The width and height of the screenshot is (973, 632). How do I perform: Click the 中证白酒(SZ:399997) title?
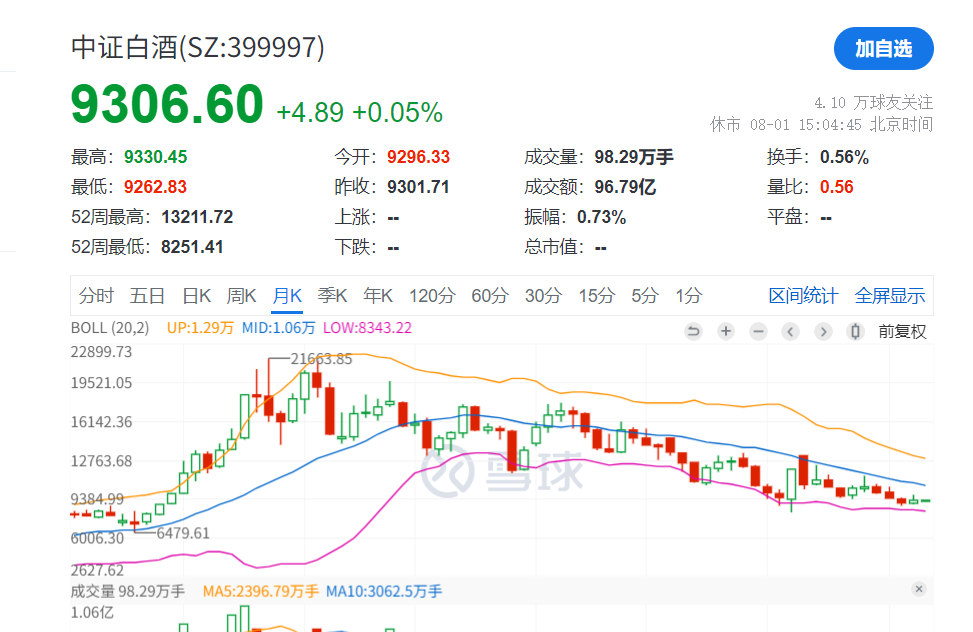(198, 48)
